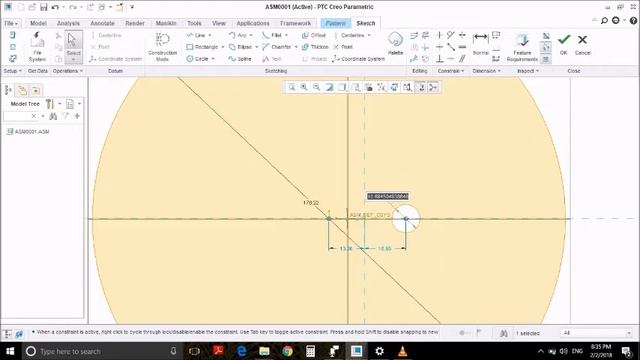This screenshot has width=640, height=360.
Task: Click Zoom In in the graphics toolbar
Action: point(304,87)
